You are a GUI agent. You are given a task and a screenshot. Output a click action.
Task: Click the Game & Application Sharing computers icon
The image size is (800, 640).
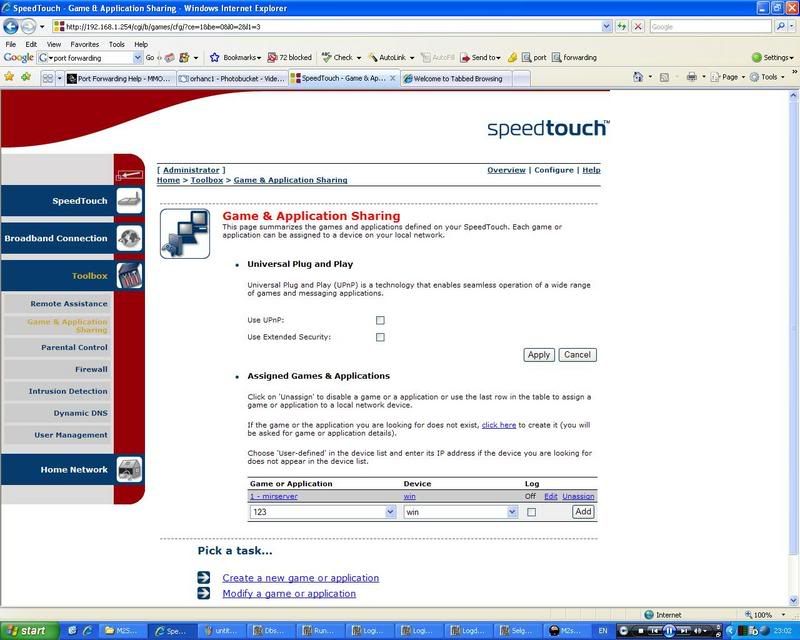(x=185, y=233)
